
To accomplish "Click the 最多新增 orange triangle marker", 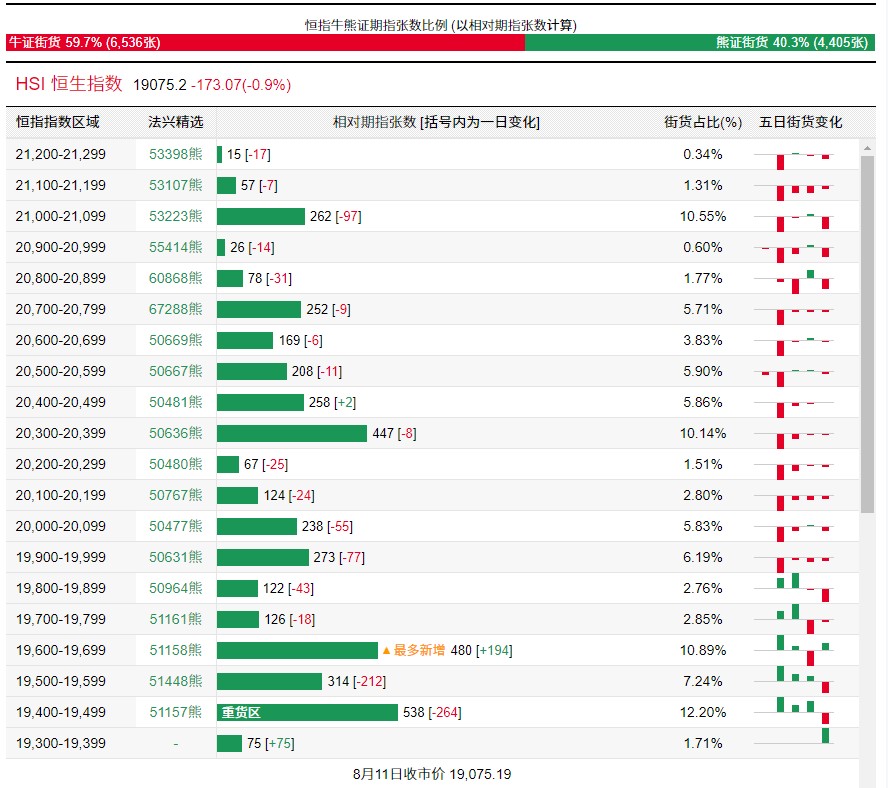I will pos(386,650).
